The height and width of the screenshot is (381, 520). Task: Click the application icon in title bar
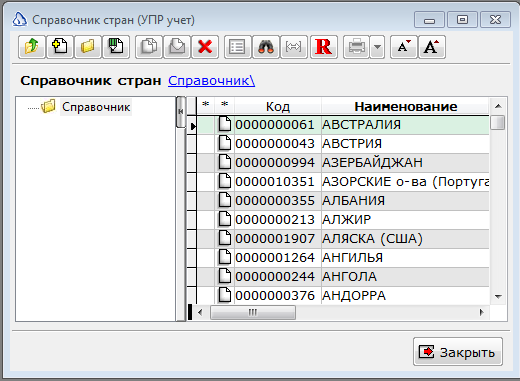(19, 19)
